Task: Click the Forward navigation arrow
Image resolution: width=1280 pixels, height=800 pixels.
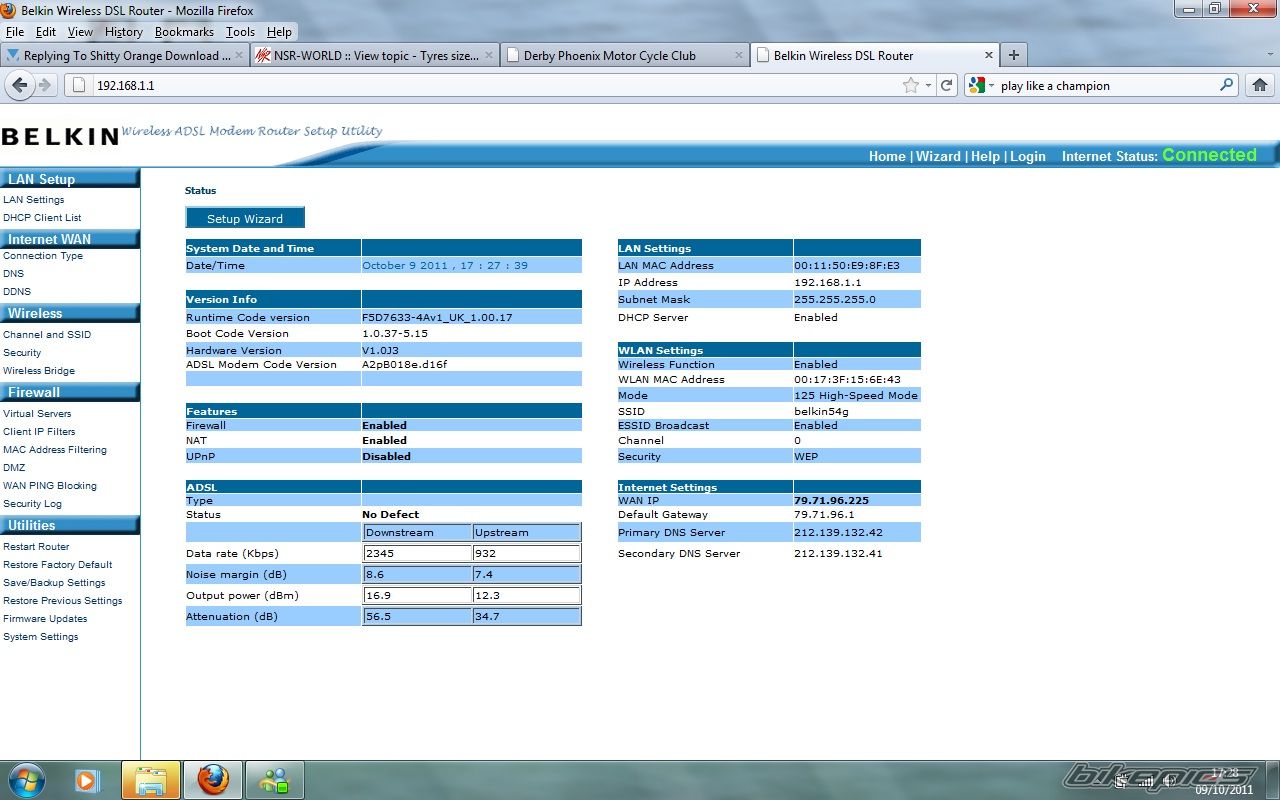Action: pos(45,86)
